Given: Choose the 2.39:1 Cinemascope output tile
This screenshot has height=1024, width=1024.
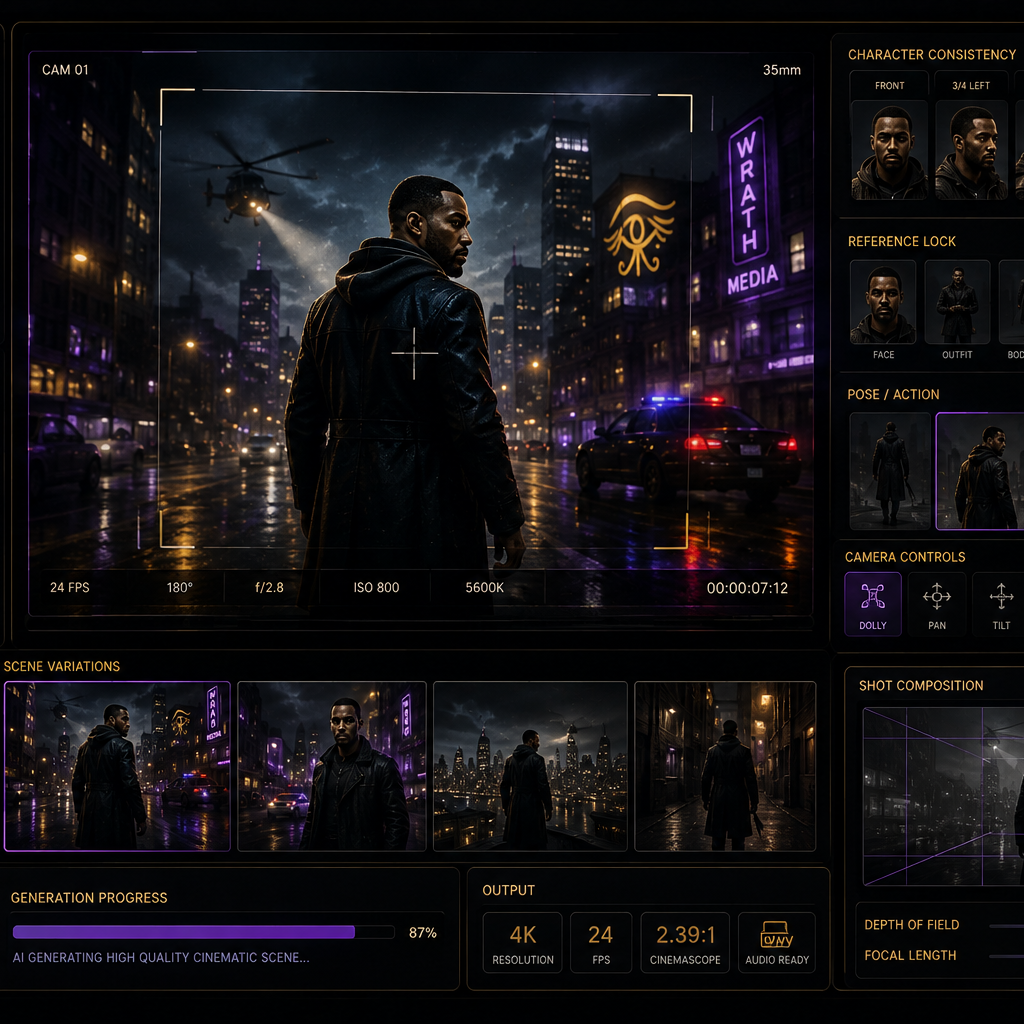Looking at the screenshot, I should coord(685,942).
